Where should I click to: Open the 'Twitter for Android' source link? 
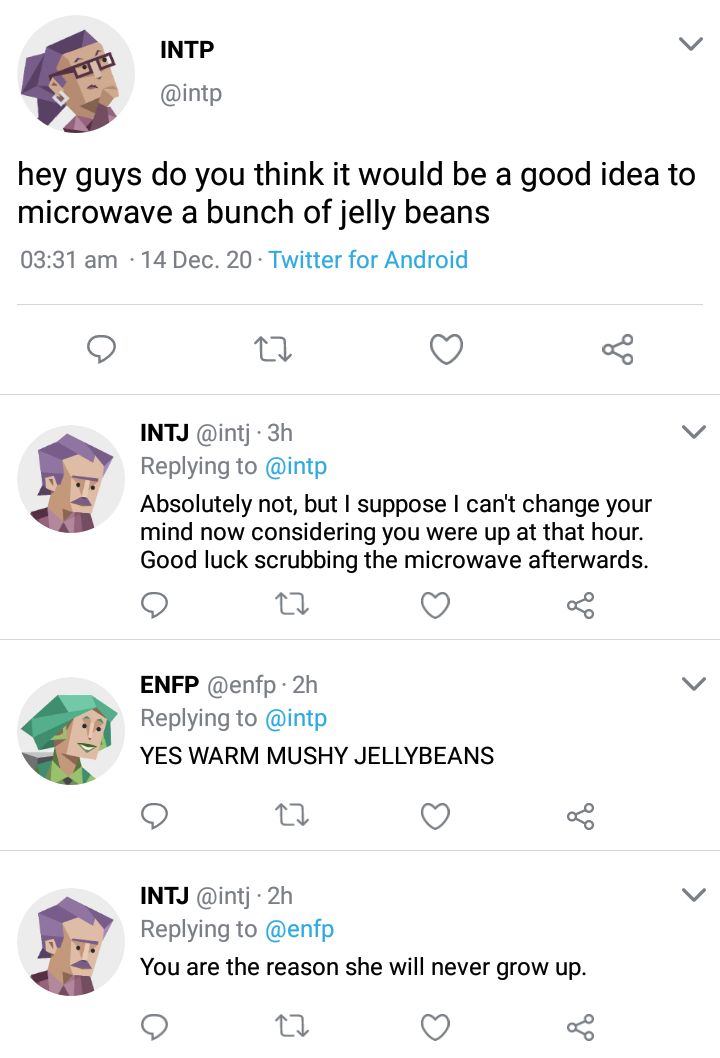tap(368, 260)
